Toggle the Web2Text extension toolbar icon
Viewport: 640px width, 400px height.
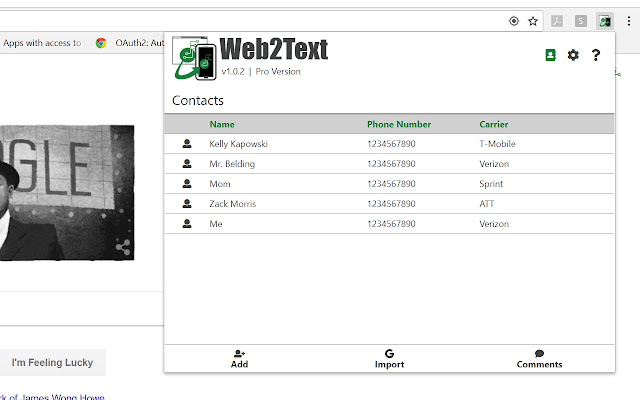point(604,21)
